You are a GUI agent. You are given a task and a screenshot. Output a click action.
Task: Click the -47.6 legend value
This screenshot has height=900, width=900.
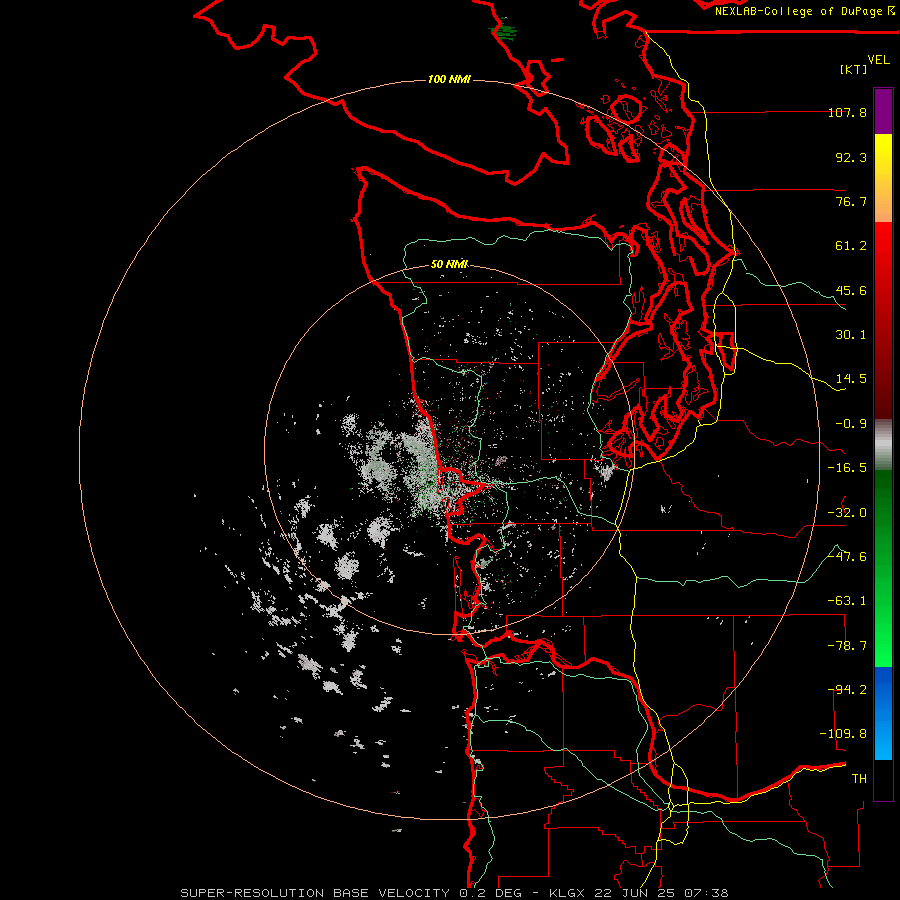847,557
